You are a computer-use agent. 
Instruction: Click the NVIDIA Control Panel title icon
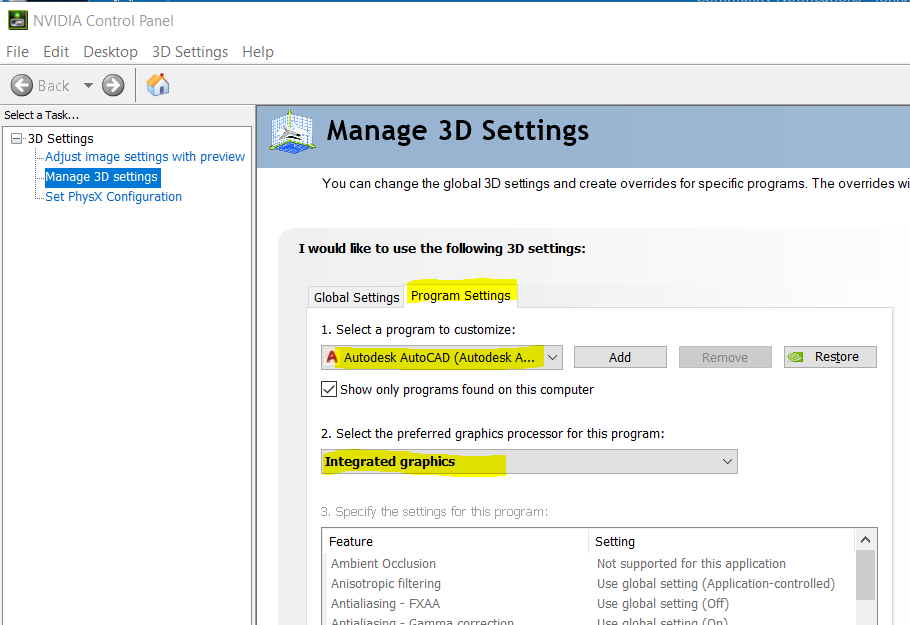[17, 20]
